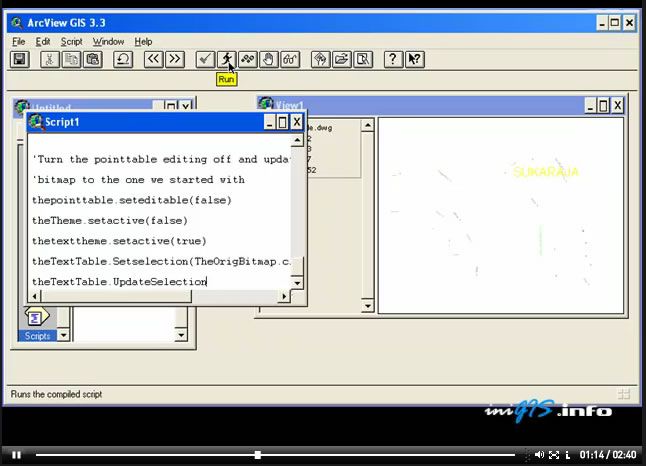This screenshot has width=646, height=466.
Task: Click the line 'theTextTable.UpdateSelection'
Action: pyautogui.click(x=119, y=282)
